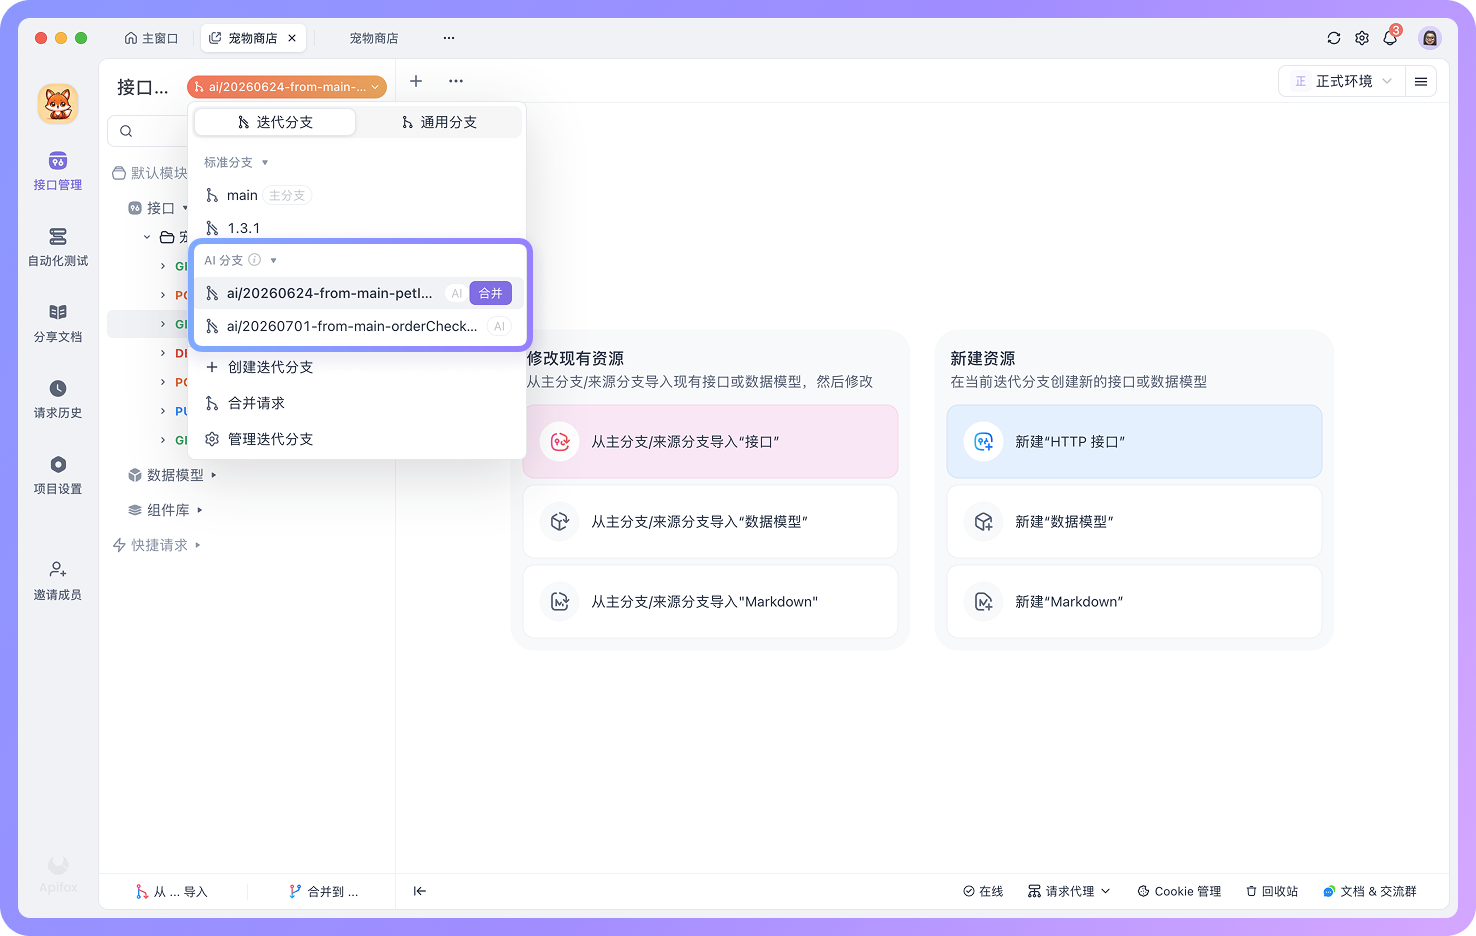Click the search icon in the left panel
Screen dimensions: 1476x936
(x=126, y=131)
